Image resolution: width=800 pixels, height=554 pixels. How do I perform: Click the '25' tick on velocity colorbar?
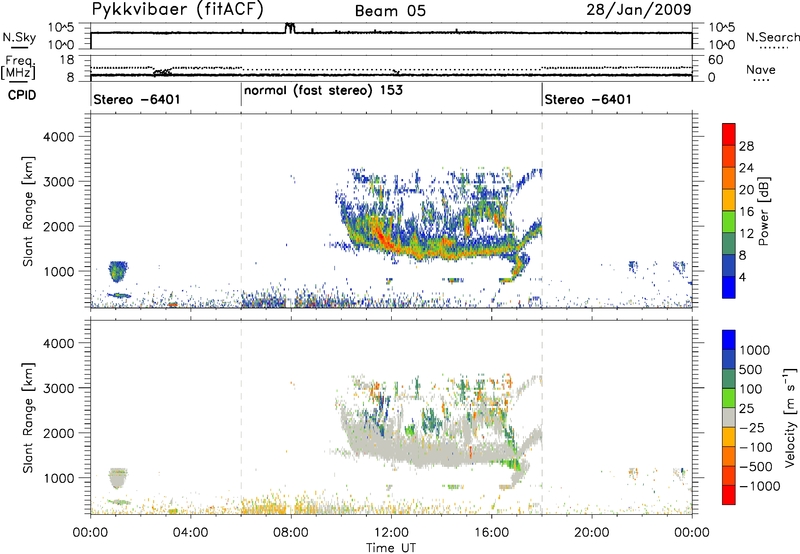[746, 408]
